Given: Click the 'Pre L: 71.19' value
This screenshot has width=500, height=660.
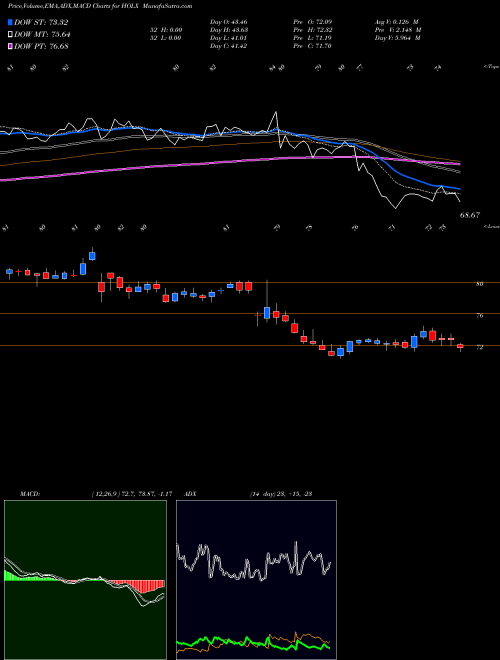Looking at the screenshot, I should [x=313, y=38].
